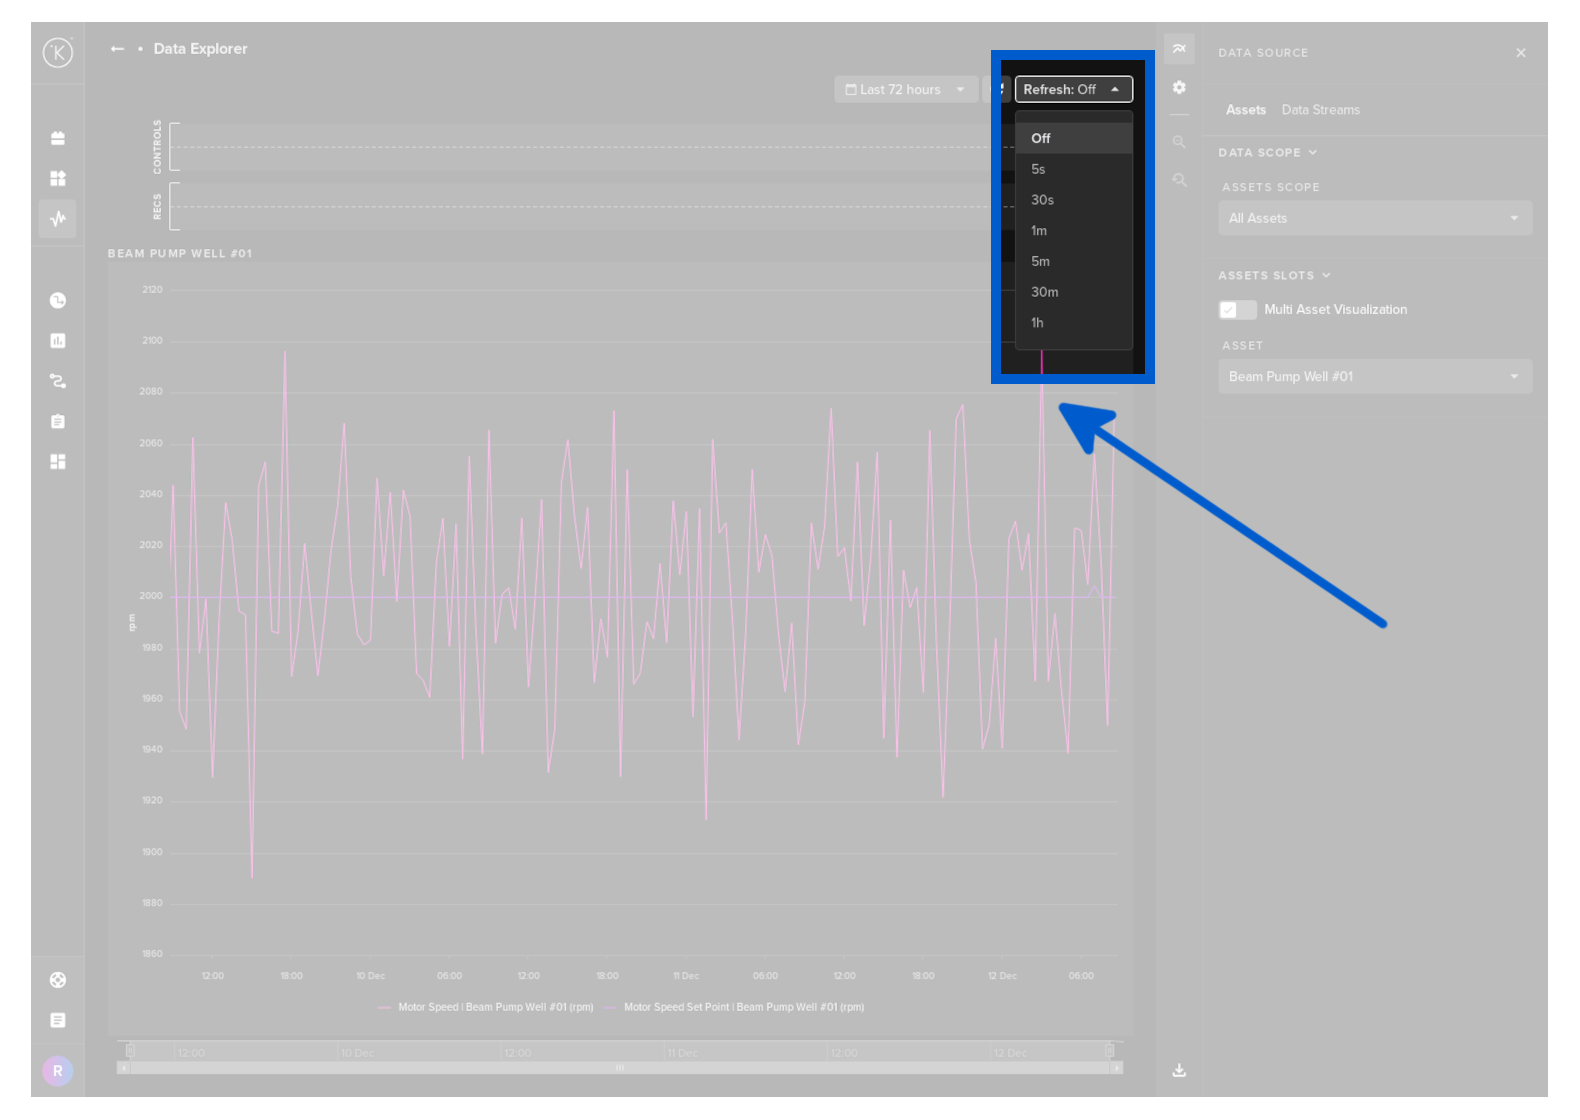
Task: Select 30s refresh interval
Action: (x=1074, y=200)
